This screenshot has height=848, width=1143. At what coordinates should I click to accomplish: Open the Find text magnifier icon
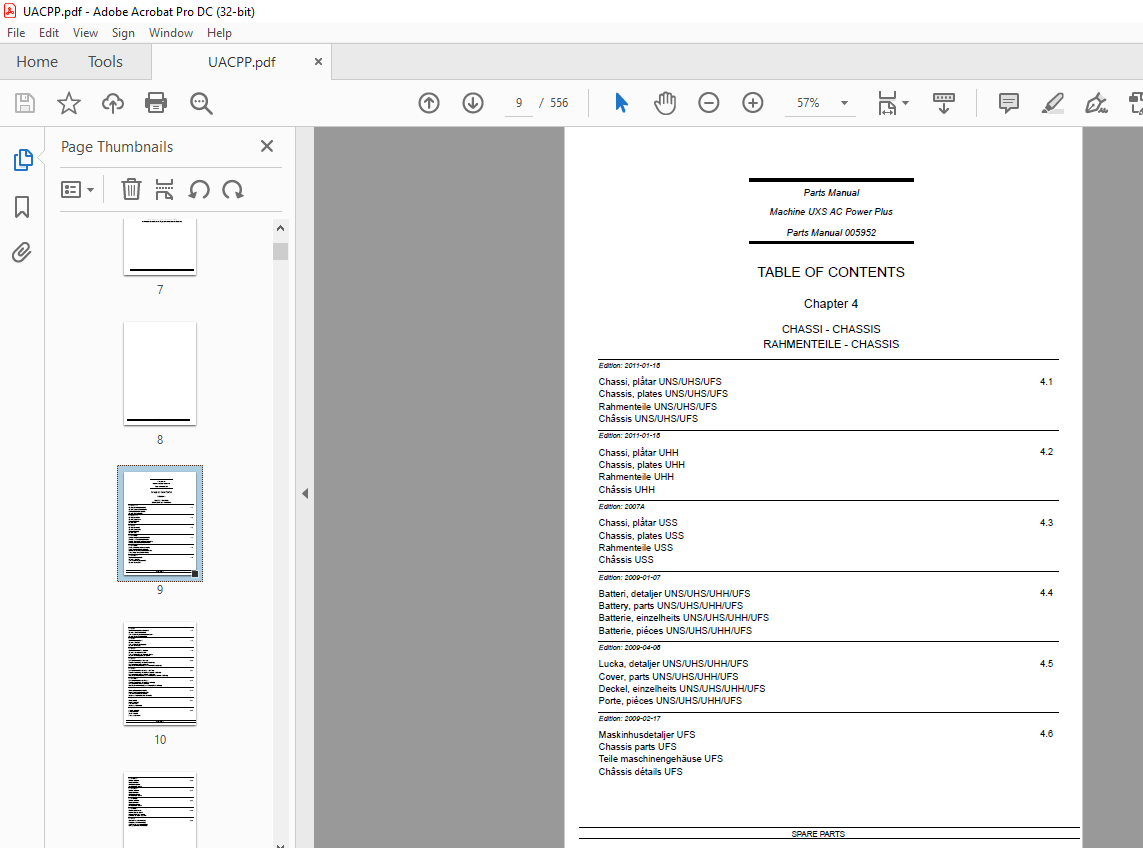(x=201, y=104)
